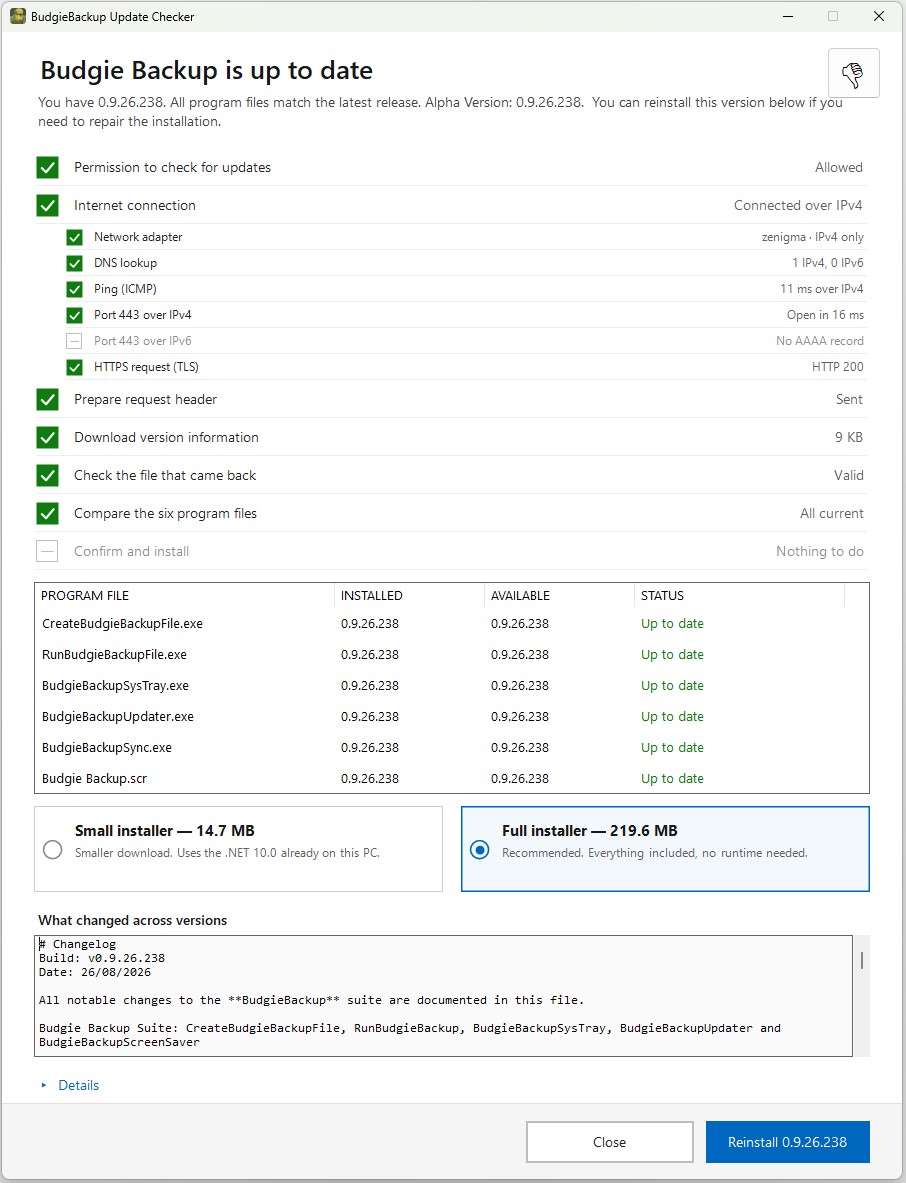Click the changelog scrollbar thumb
Viewport: 906px width, 1183px height.
coord(861,960)
